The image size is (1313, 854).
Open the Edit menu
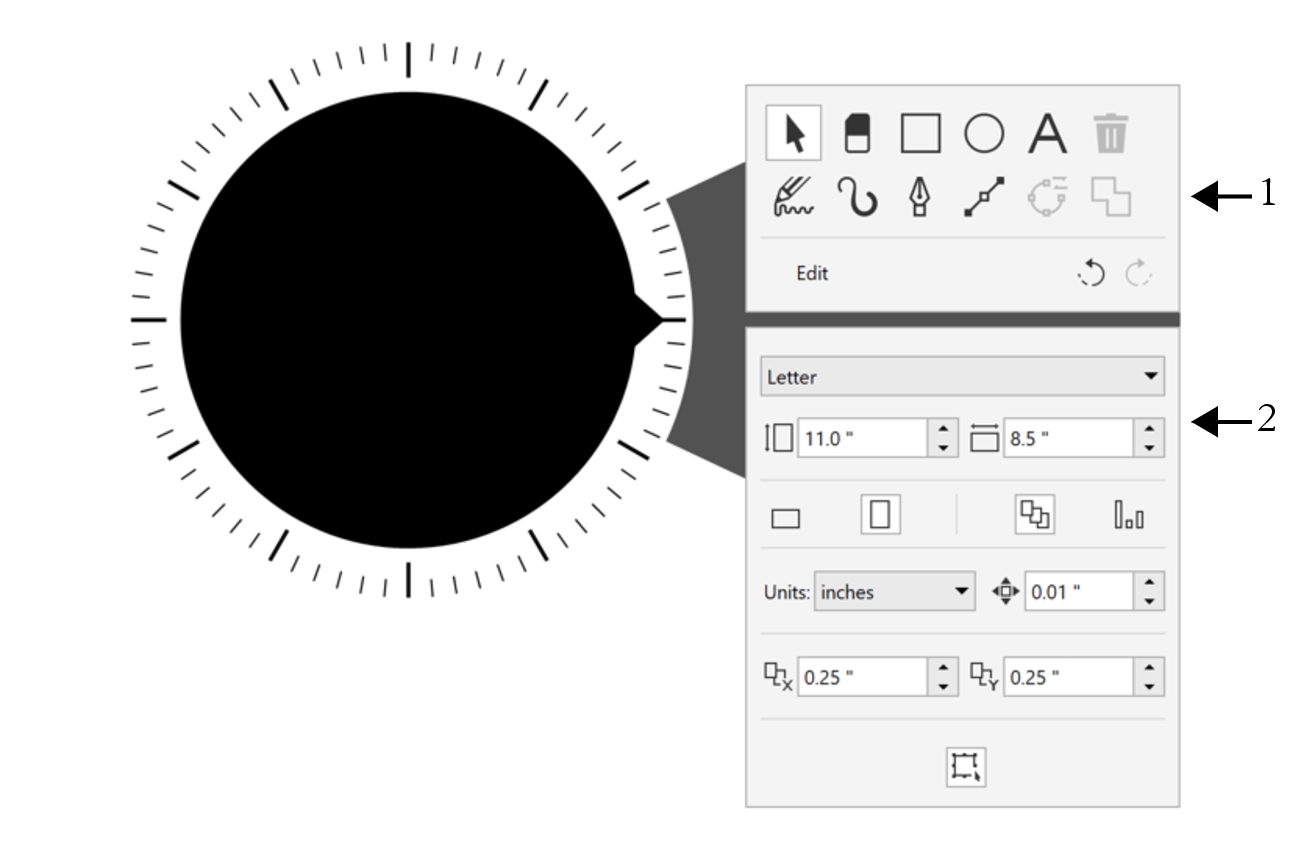tap(812, 274)
